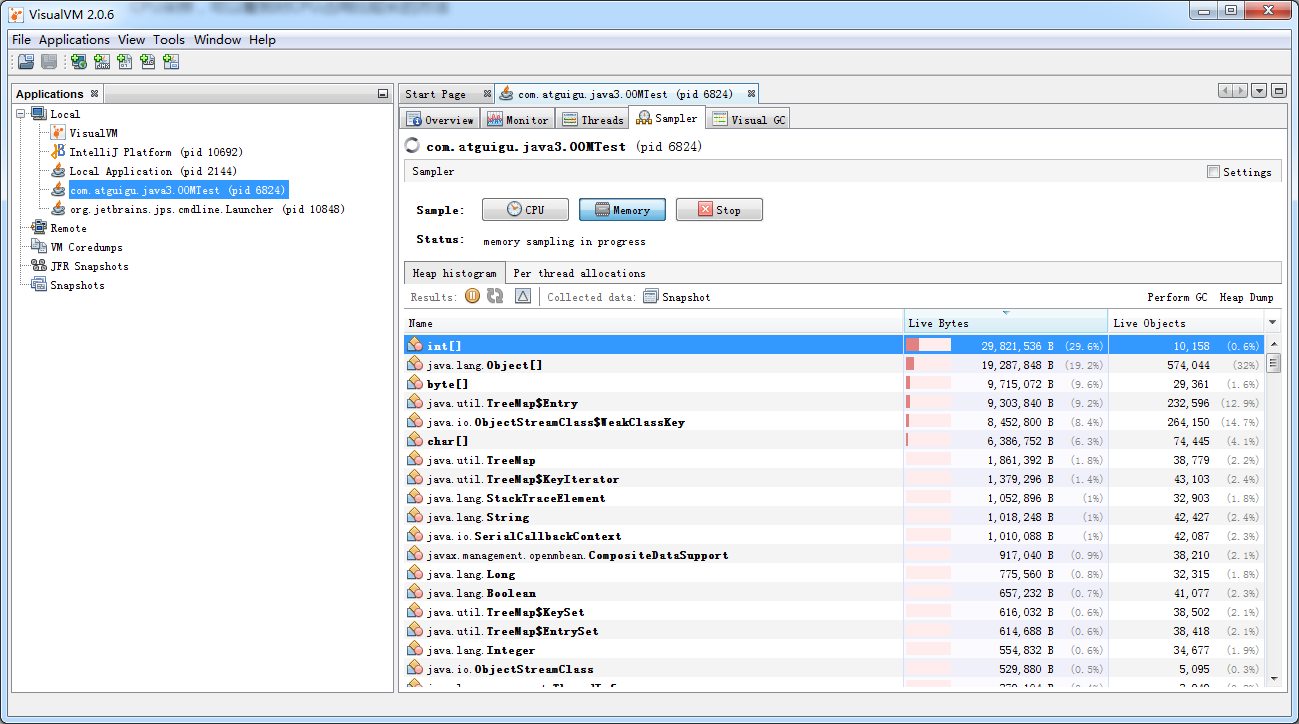Open the File menu
The image size is (1299, 724).
(22, 40)
